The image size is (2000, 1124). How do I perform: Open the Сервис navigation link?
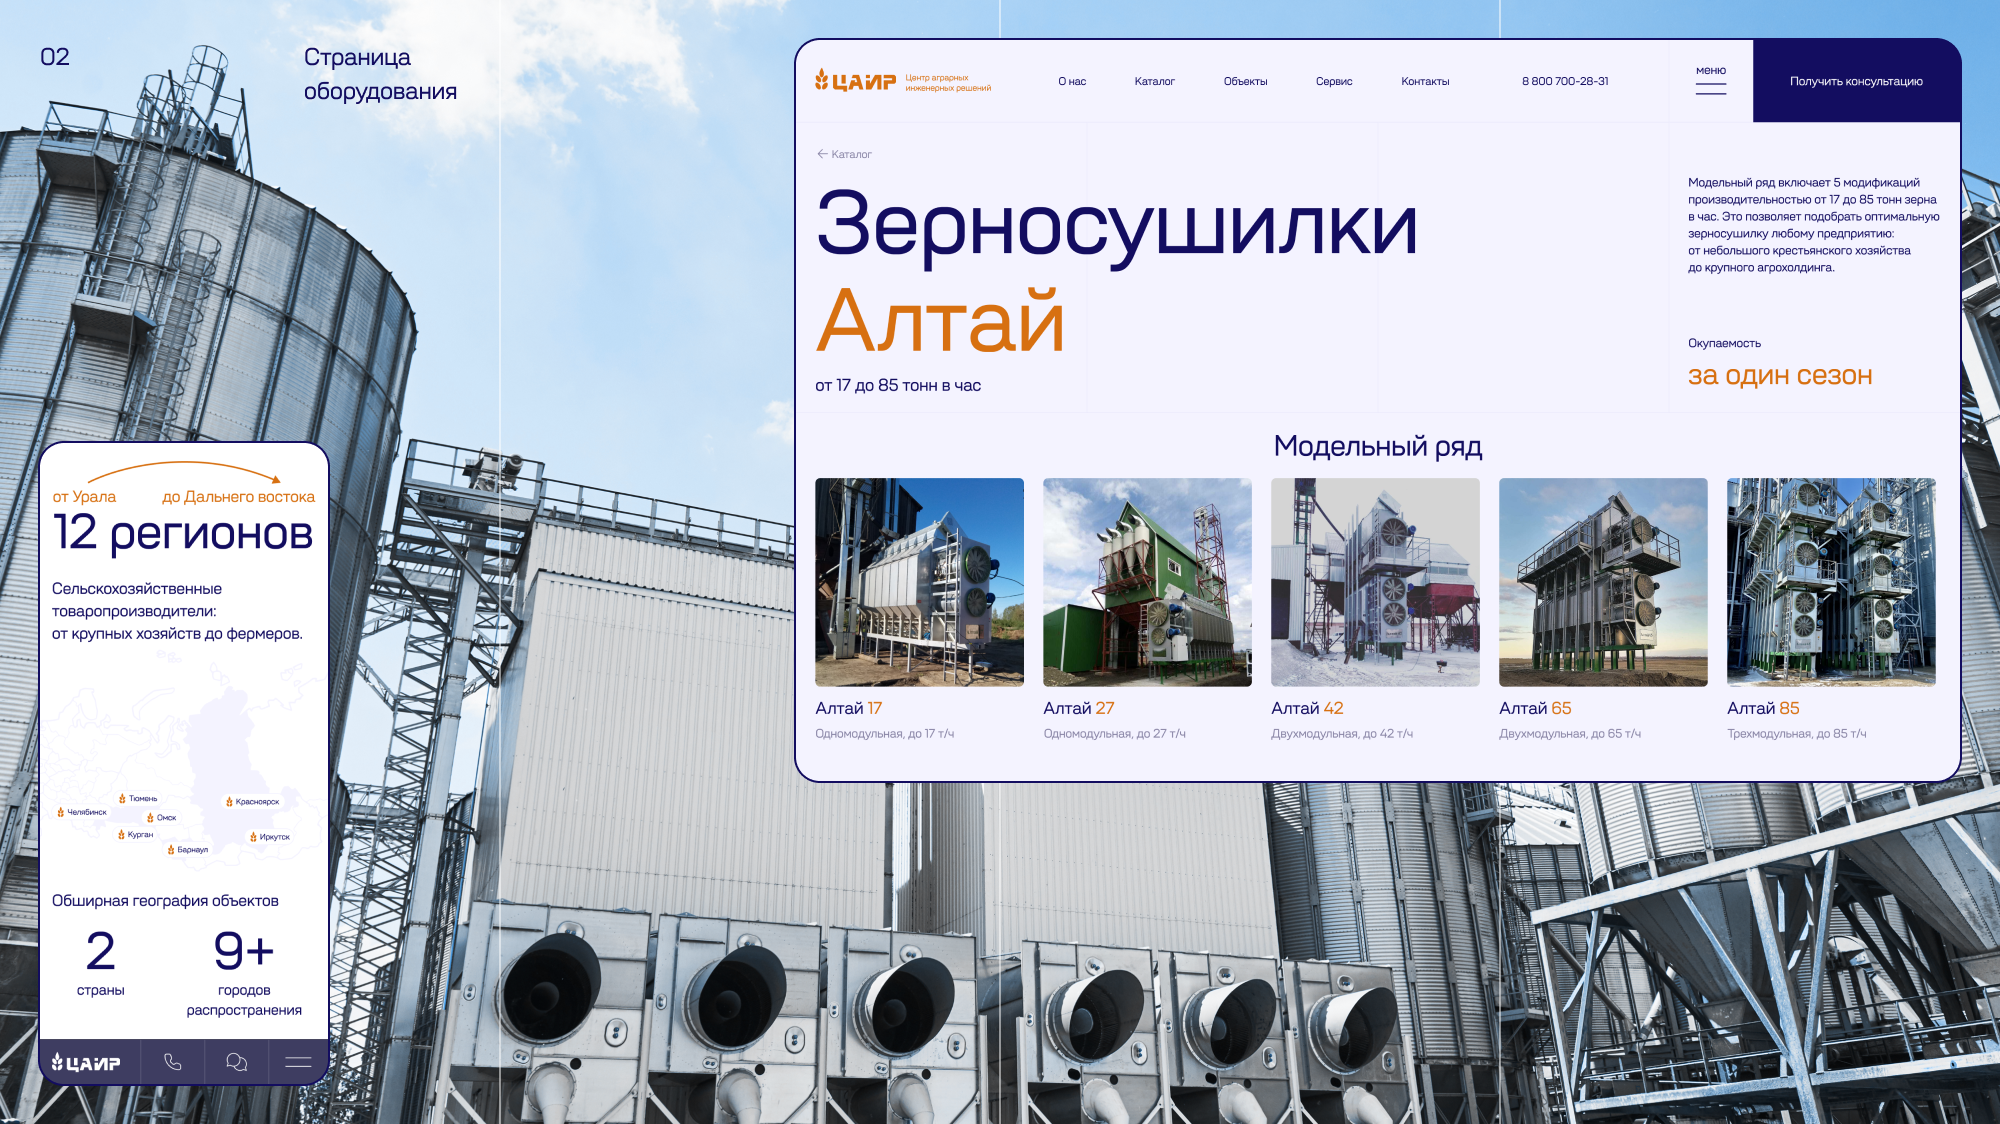coord(1333,82)
